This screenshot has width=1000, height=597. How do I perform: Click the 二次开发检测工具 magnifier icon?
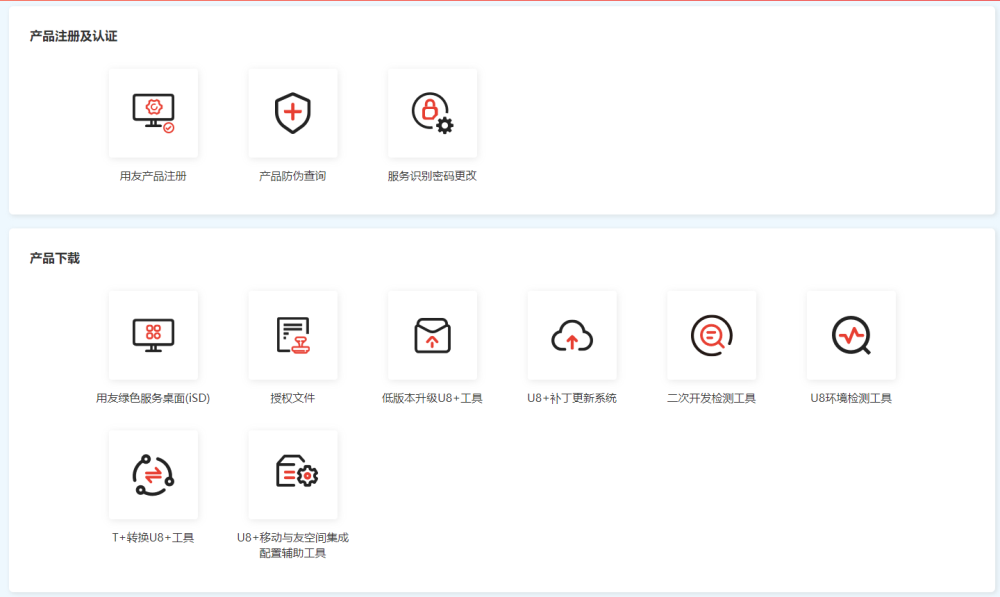click(x=712, y=335)
